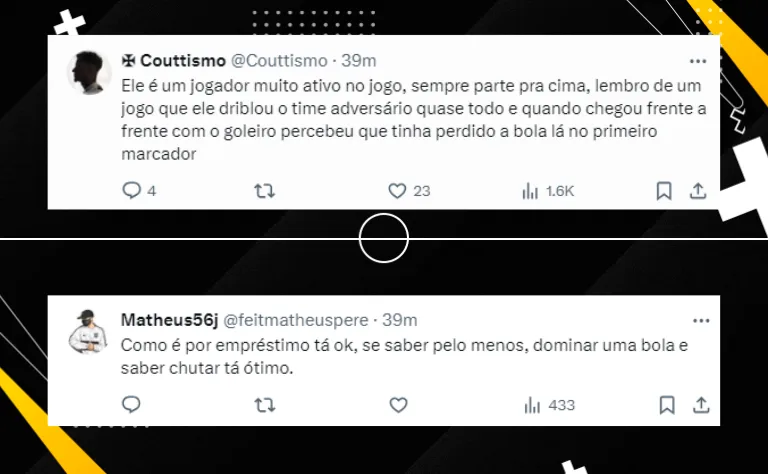This screenshot has height=474, width=768.
Task: Like the Matheus56j tweet
Action: pos(398,405)
